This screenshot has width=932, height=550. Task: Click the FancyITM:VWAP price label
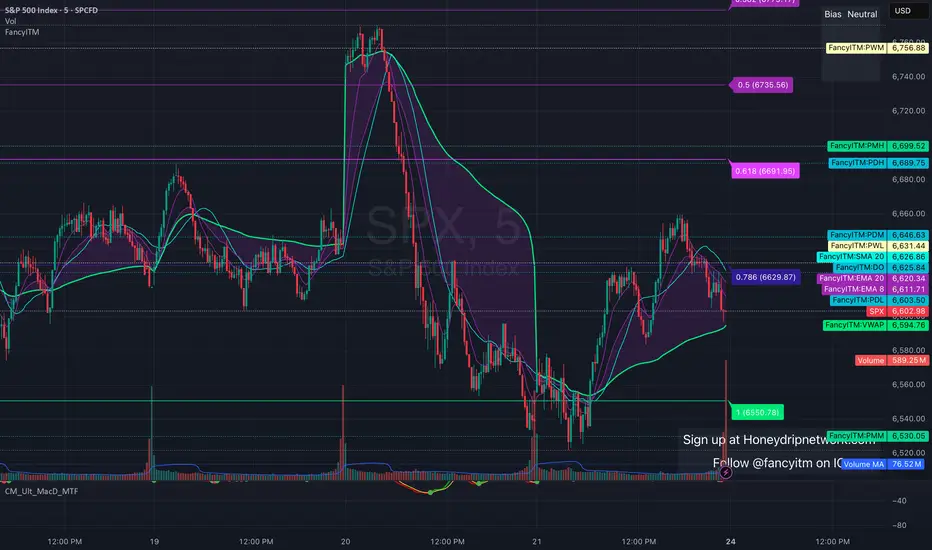pos(875,325)
